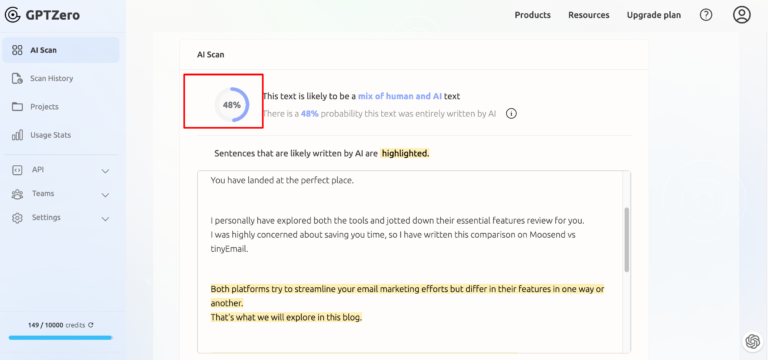This screenshot has height=360, width=768.
Task: Click the info icon beside probability text
Action: tap(511, 114)
